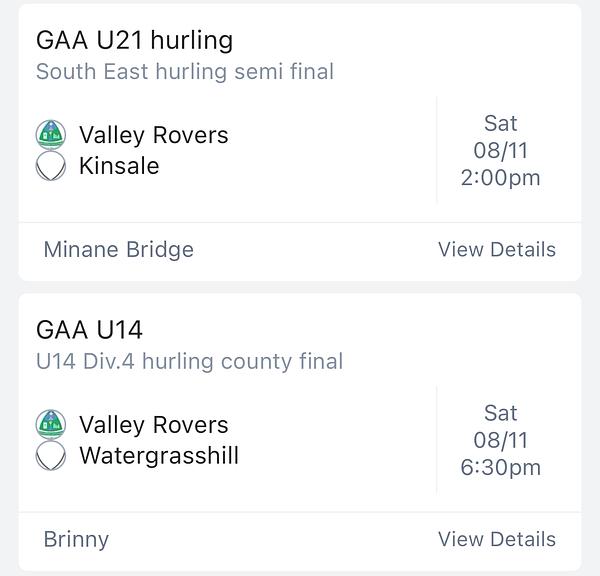
Task: Click Kinsale placeholder crest icon
Action: tap(51, 166)
